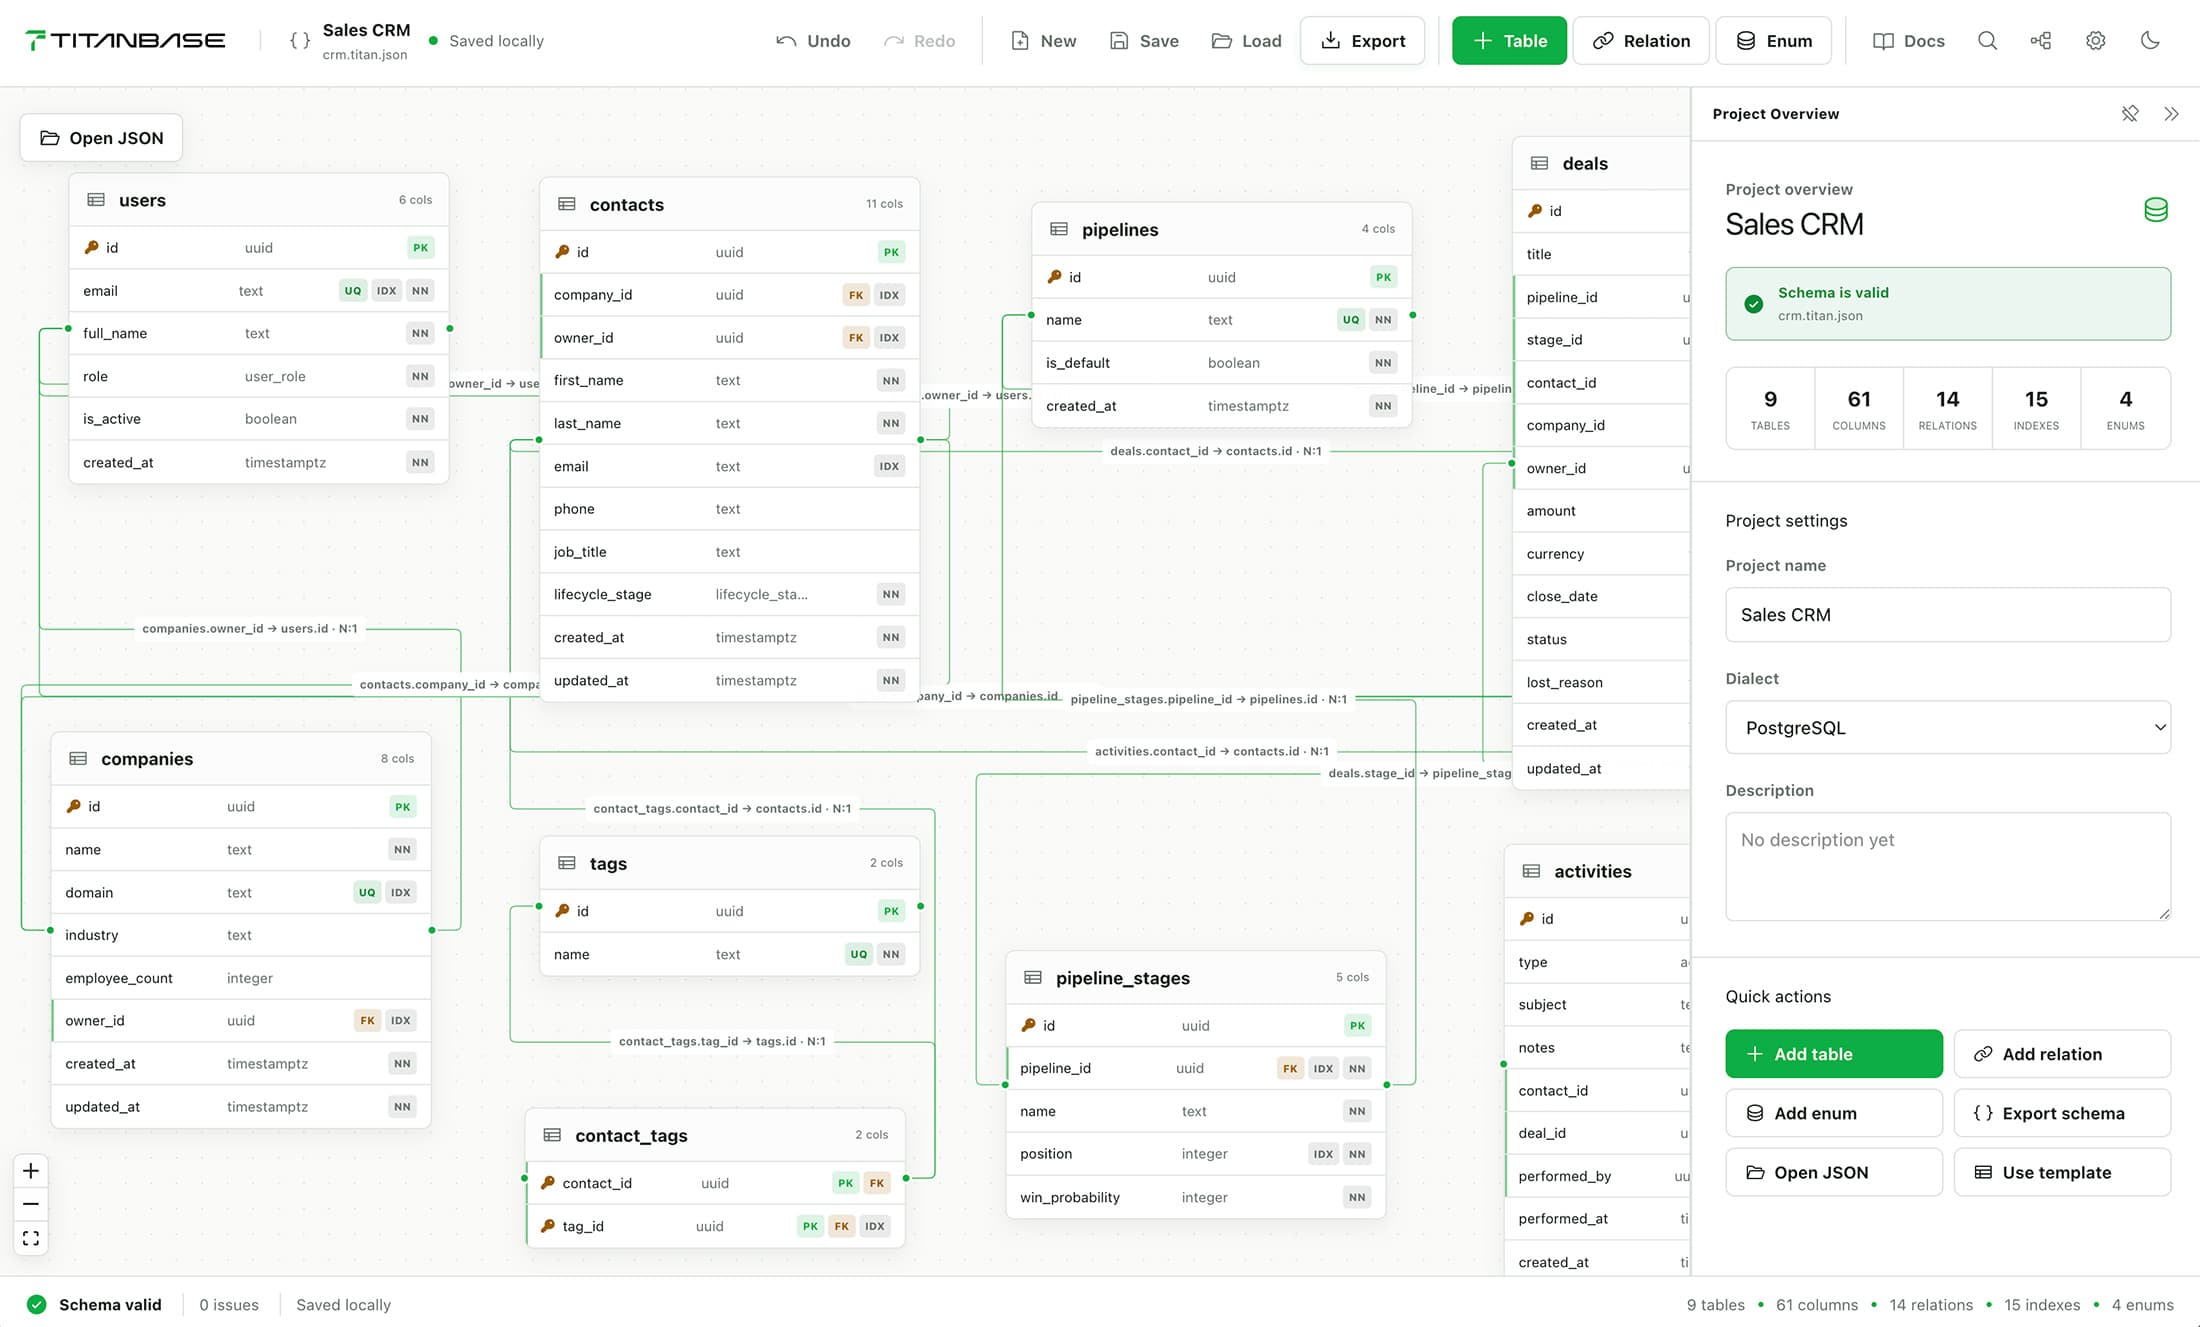Viewport: 2200px width, 1327px height.
Task: Click Use template in Quick actions
Action: [x=2062, y=1172]
